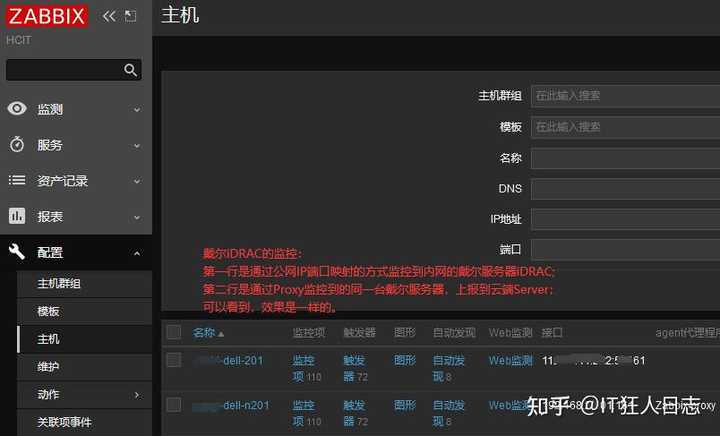The width and height of the screenshot is (720, 436).
Task: Collapse the 配置 menu chevron
Action: (137, 253)
